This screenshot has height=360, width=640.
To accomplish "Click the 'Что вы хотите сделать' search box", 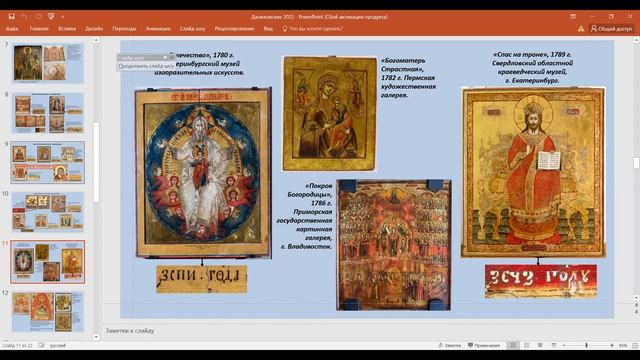I will tap(313, 29).
